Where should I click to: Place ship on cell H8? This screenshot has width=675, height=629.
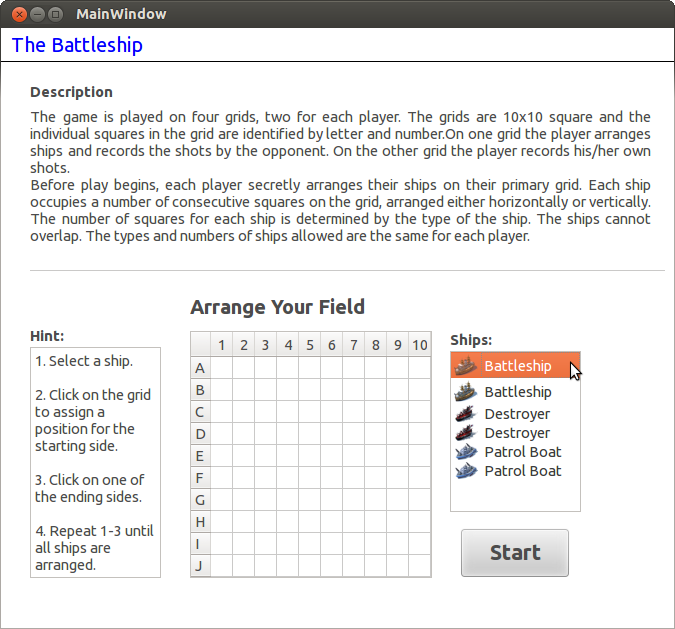[375, 521]
